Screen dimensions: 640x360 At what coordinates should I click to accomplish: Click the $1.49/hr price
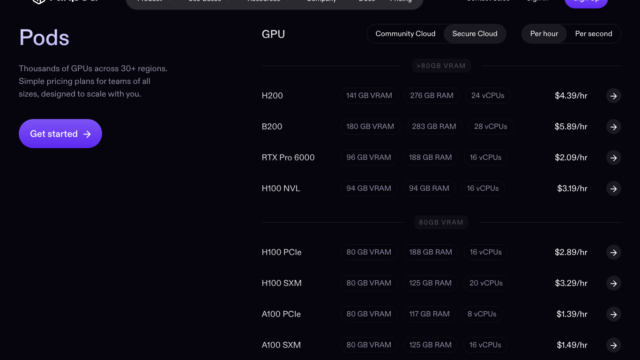point(571,345)
